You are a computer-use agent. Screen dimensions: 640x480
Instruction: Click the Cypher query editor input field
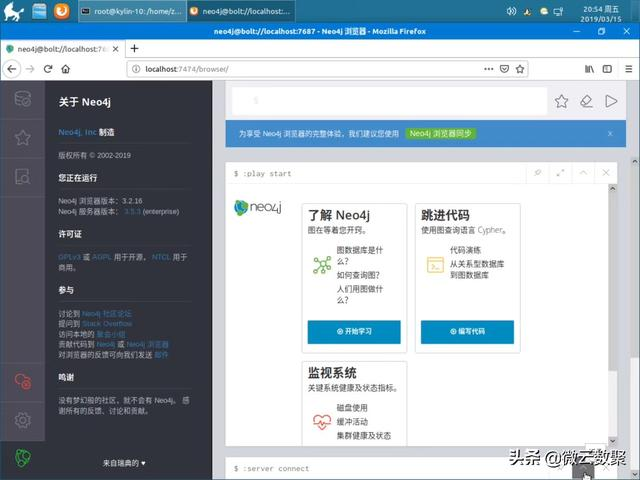389,101
